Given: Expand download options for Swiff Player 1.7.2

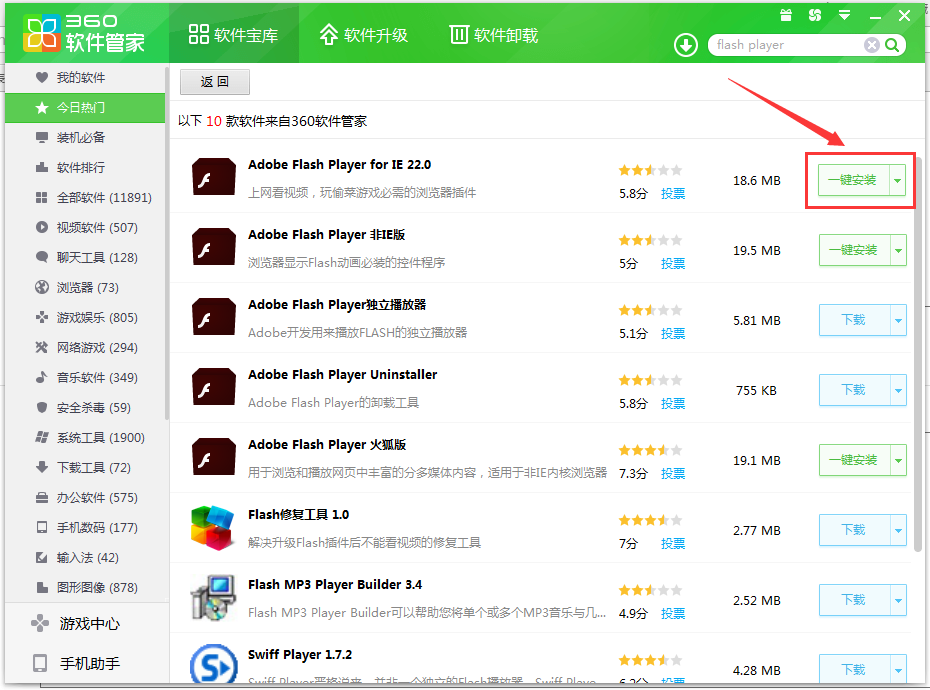Looking at the screenshot, I should tap(898, 670).
